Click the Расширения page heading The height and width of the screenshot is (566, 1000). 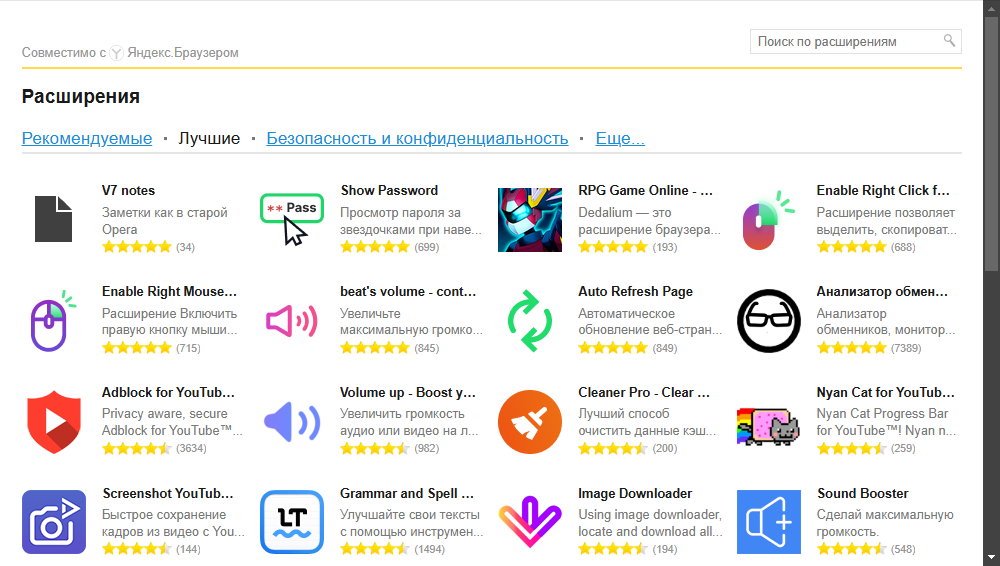tap(81, 96)
